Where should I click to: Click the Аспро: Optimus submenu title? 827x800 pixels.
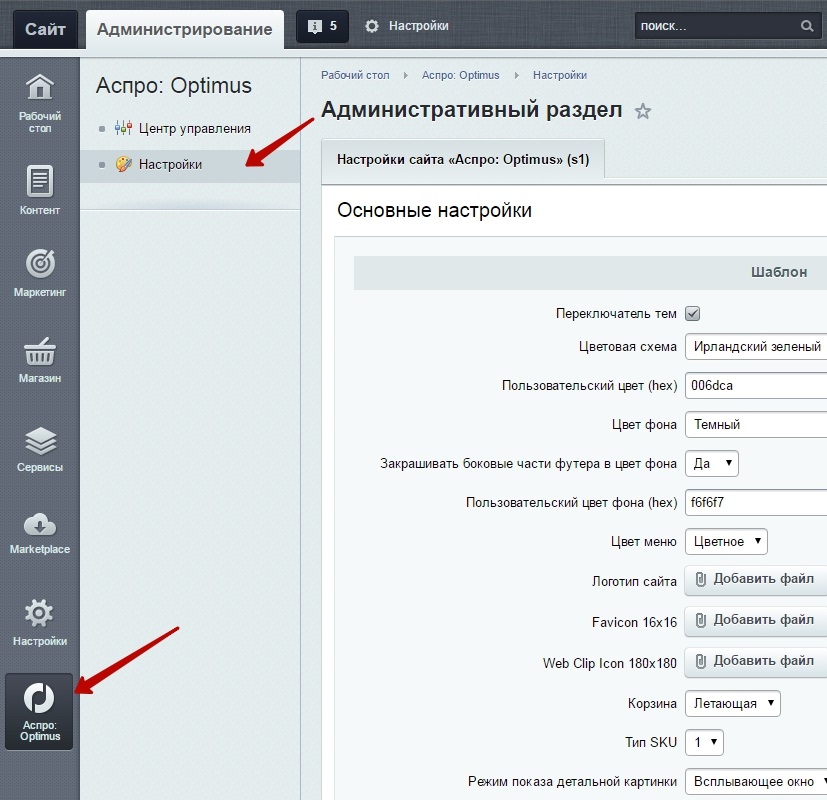click(174, 85)
